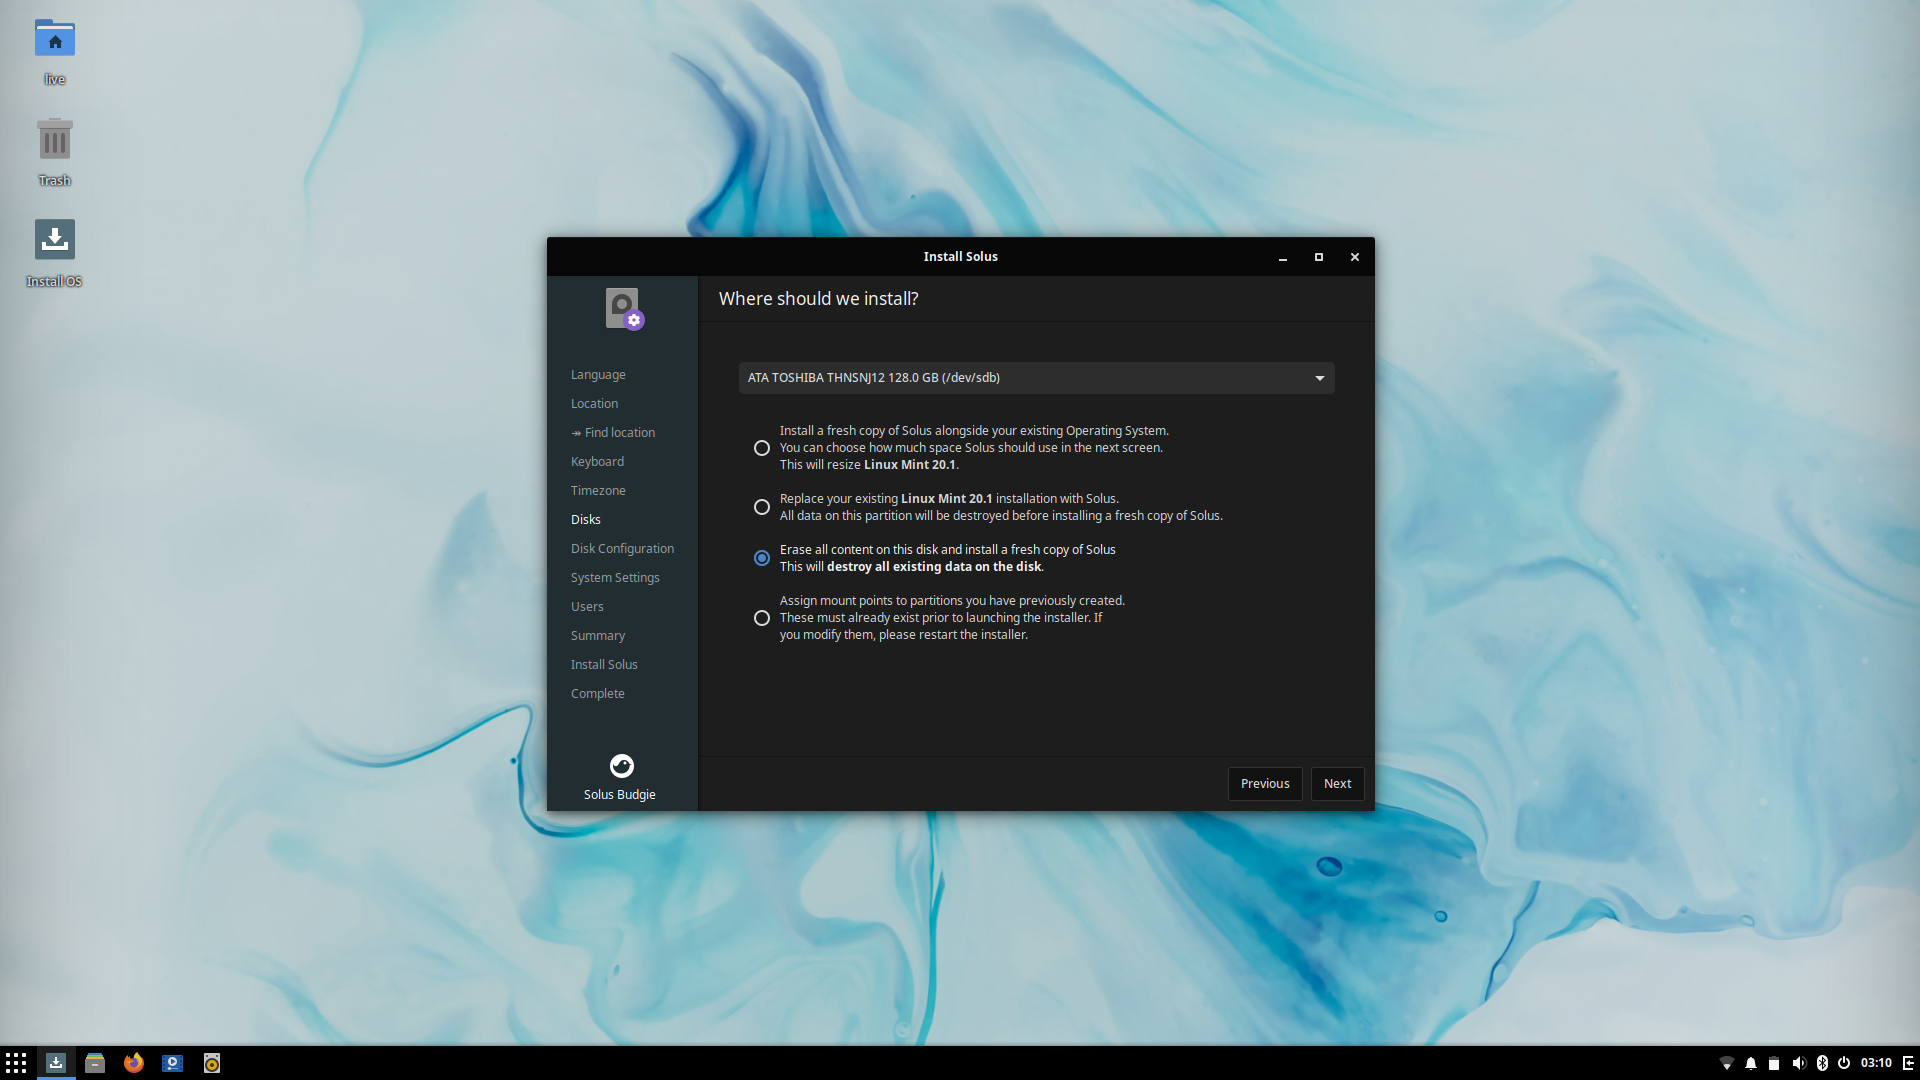The height and width of the screenshot is (1080, 1920).
Task: Launch Firefox from the taskbar
Action: (133, 1063)
